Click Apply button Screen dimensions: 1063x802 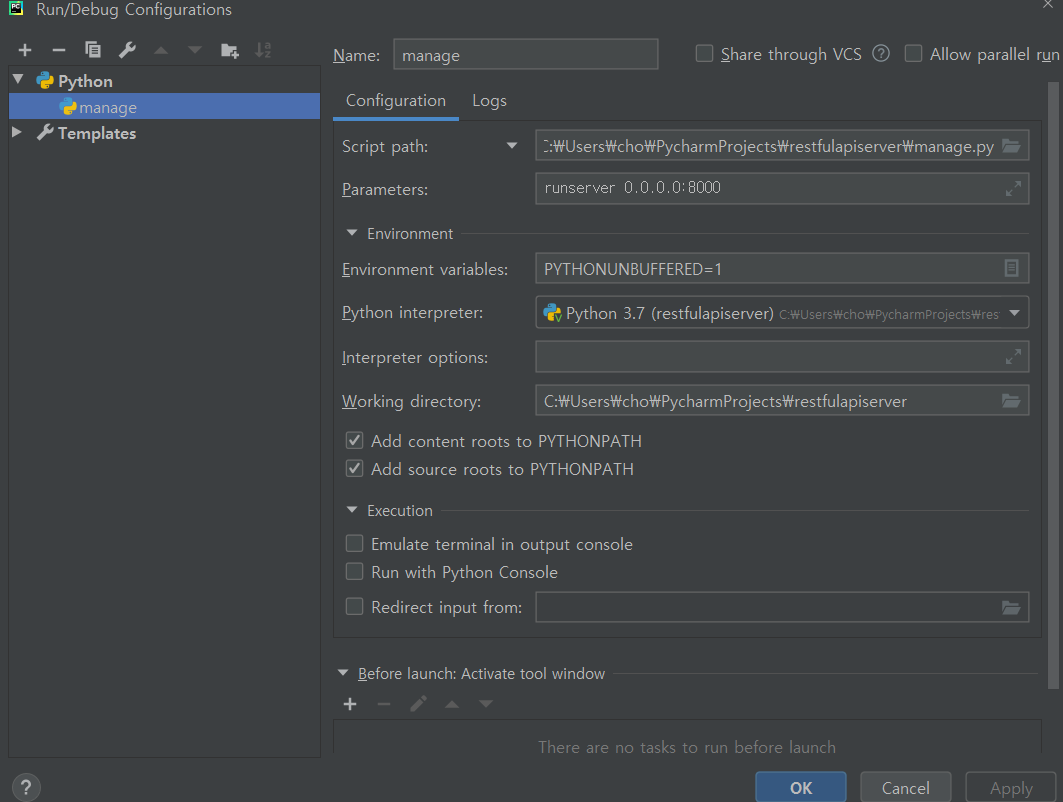1011,788
